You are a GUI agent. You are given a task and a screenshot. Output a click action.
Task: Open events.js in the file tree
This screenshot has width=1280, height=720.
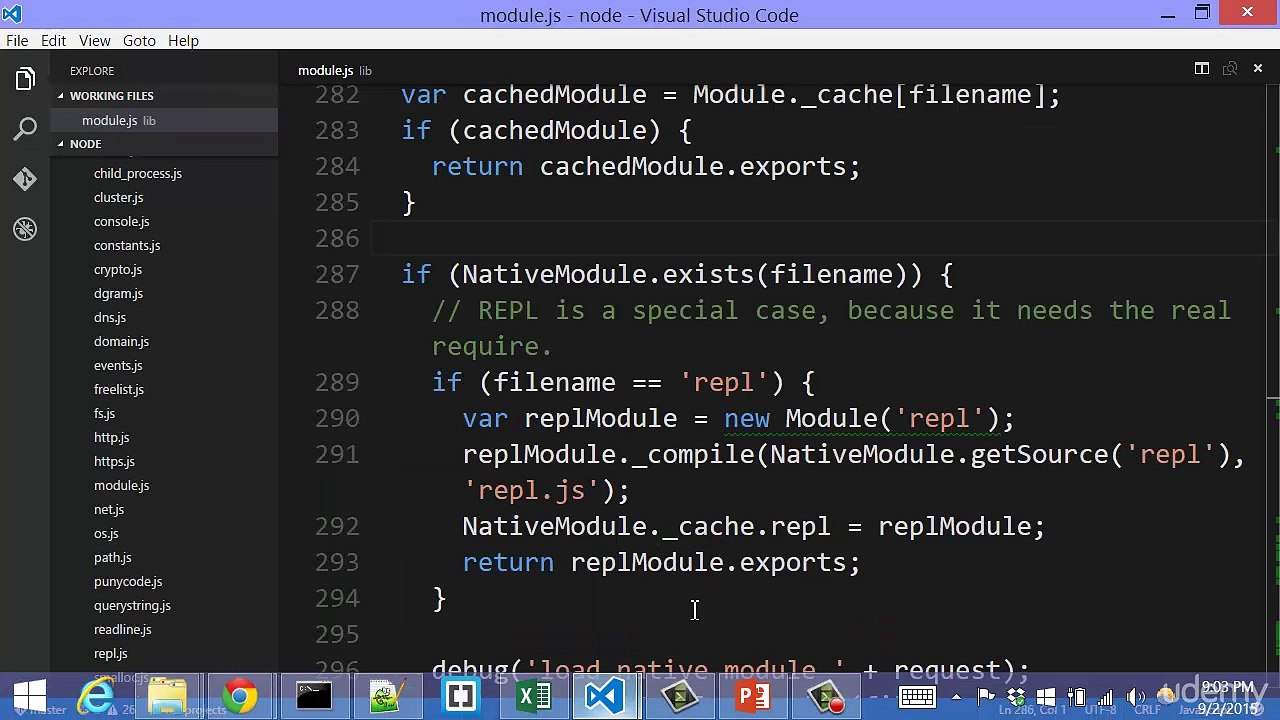pos(118,366)
